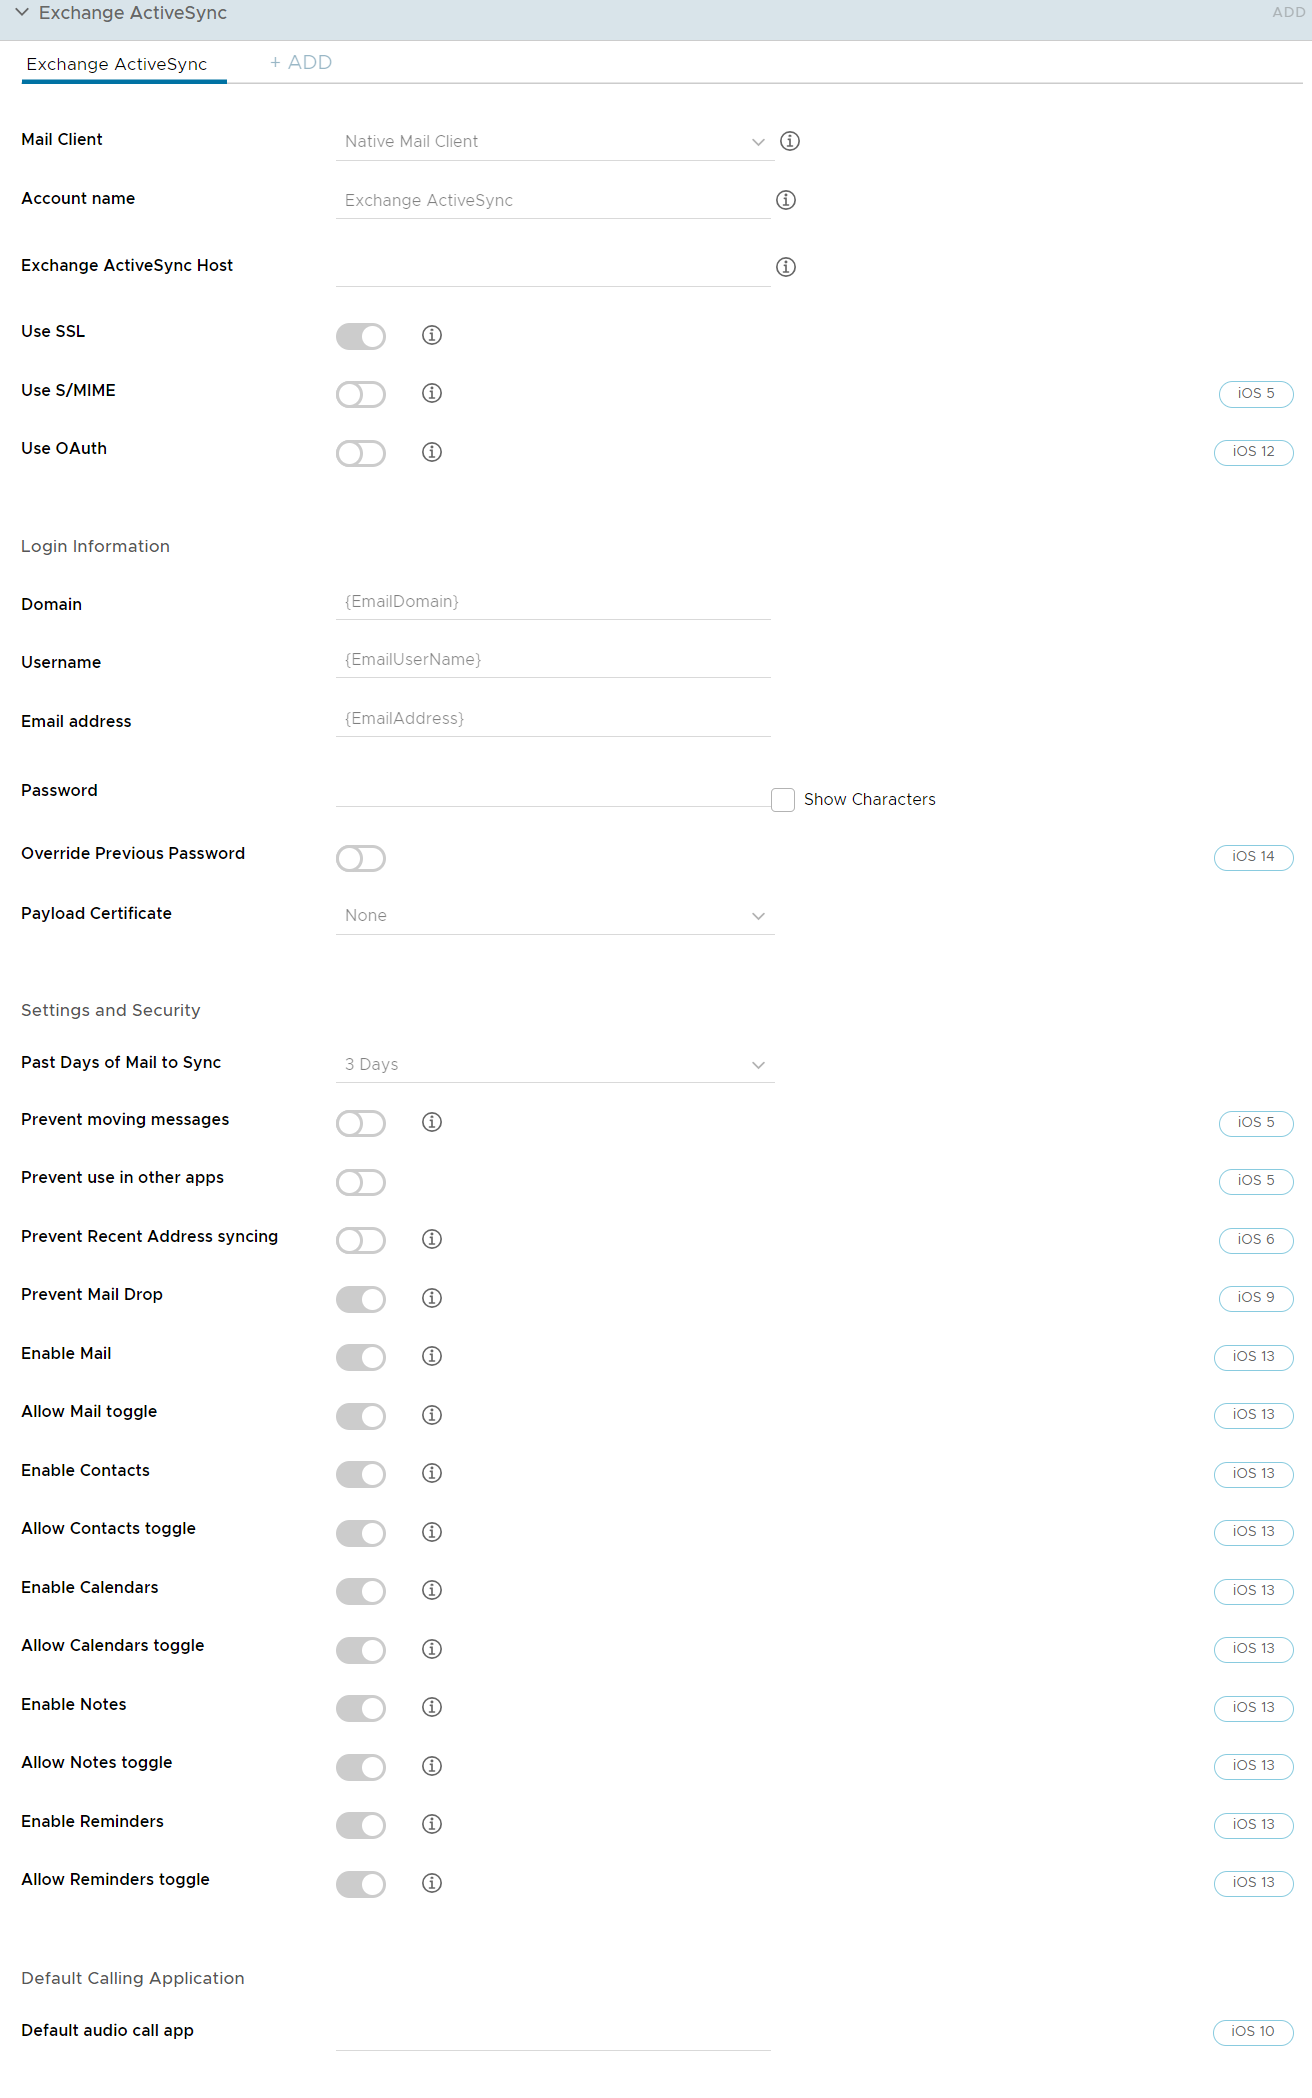Select the Exchange ActiveSync tab
This screenshot has height=2098, width=1312.
tap(117, 64)
